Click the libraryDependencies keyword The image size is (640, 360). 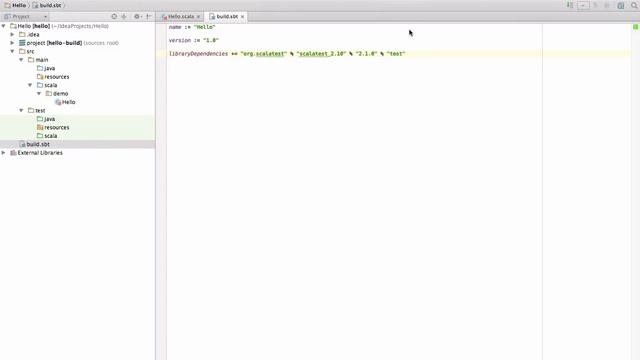[198, 53]
